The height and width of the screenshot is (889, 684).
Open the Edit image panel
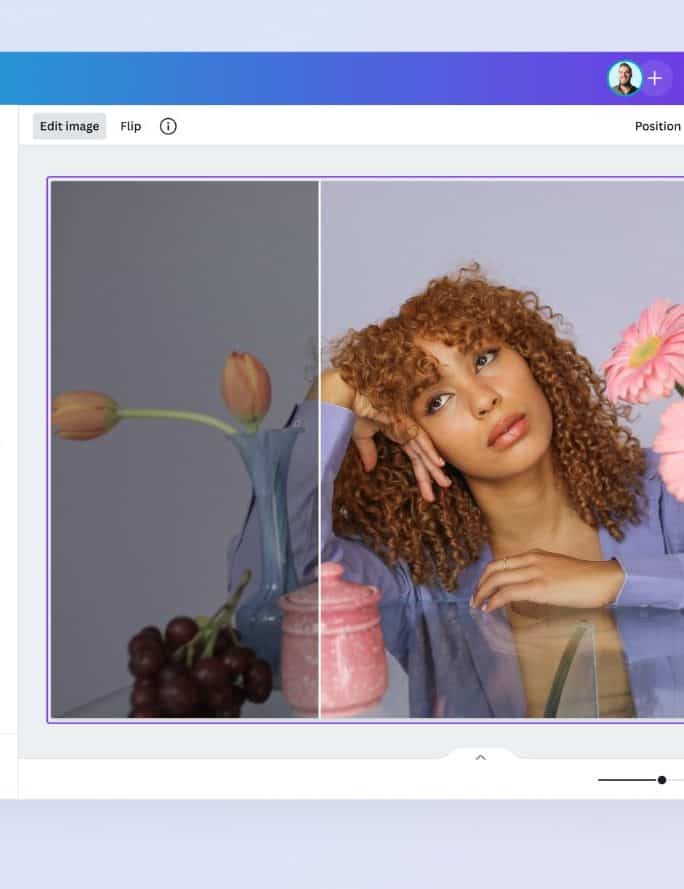click(69, 126)
